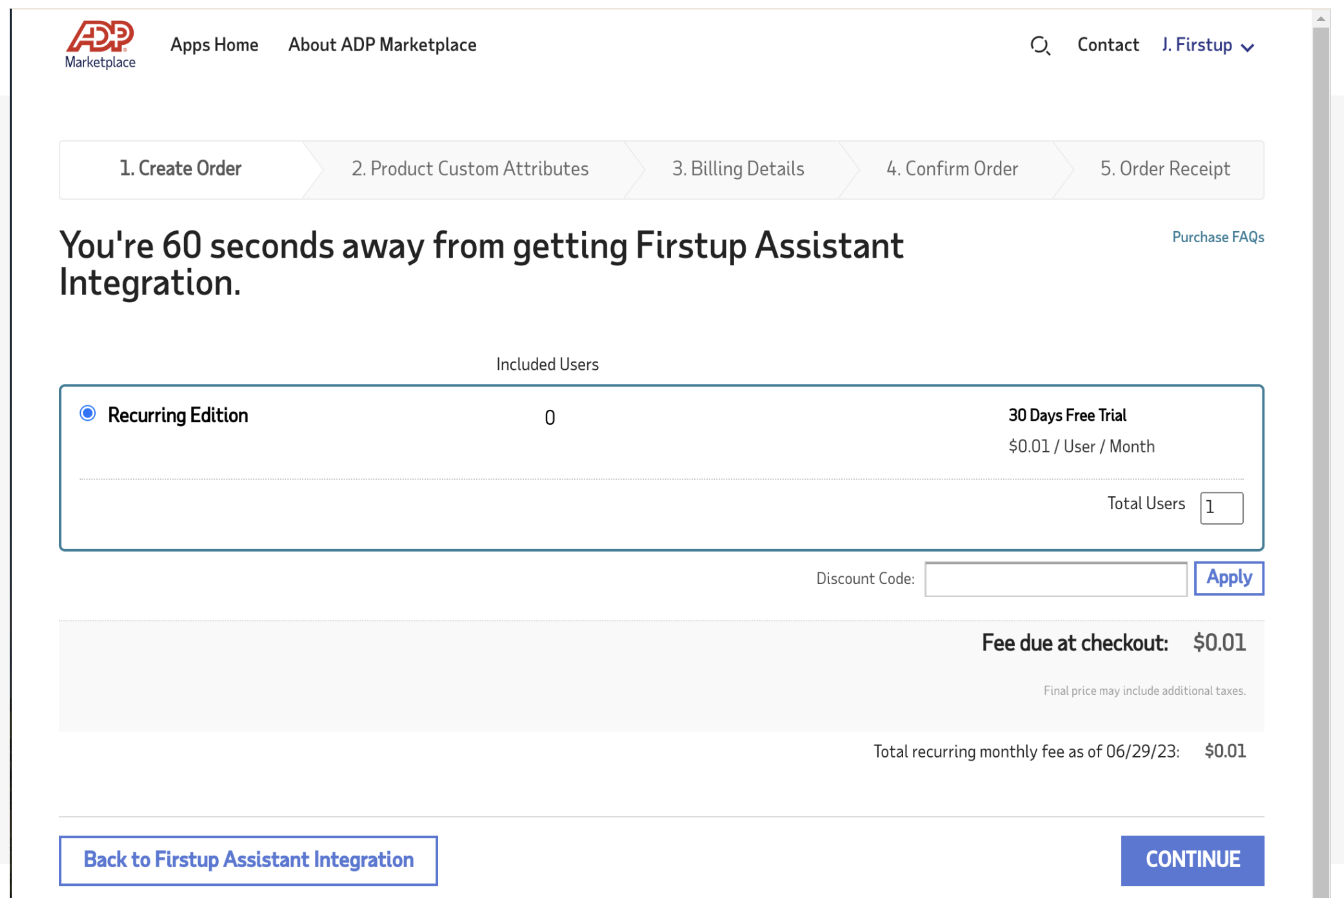
Task: Go to About ADP Marketplace
Action: point(382,45)
